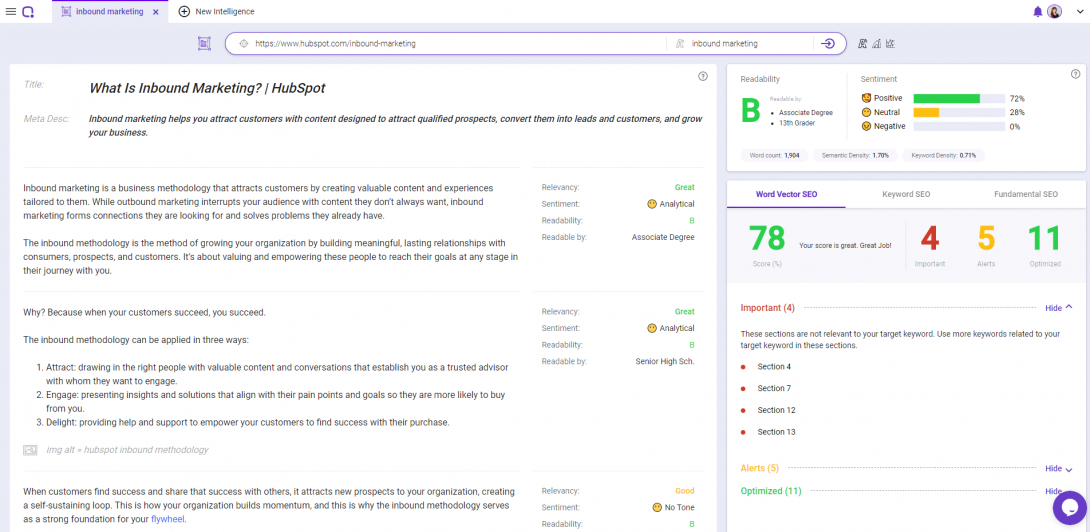1090x532 pixels.
Task: Toggle the Optimized (11) section Hide control
Action: 1054,491
